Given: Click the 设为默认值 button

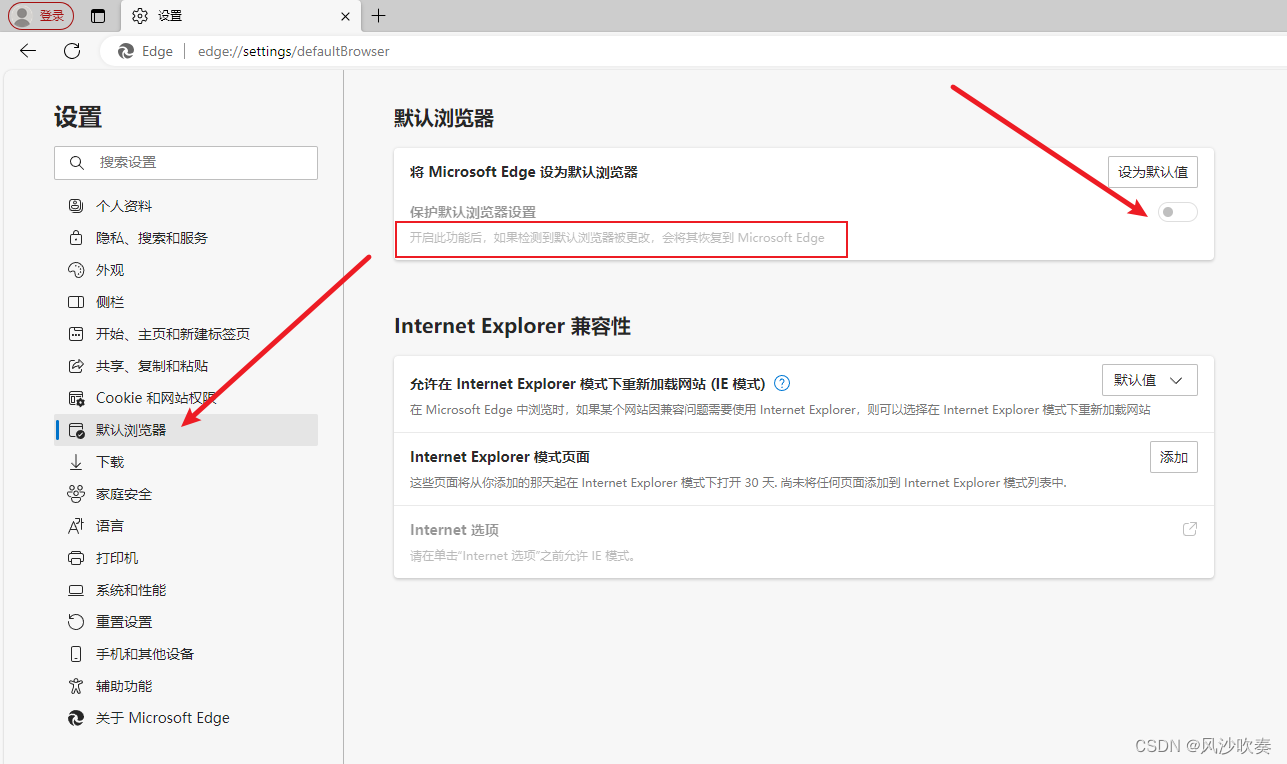Looking at the screenshot, I should click(1153, 172).
